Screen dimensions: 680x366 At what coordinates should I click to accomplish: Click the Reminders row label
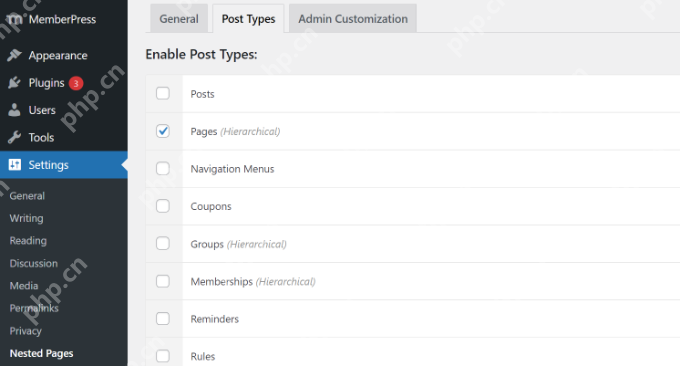(x=215, y=319)
